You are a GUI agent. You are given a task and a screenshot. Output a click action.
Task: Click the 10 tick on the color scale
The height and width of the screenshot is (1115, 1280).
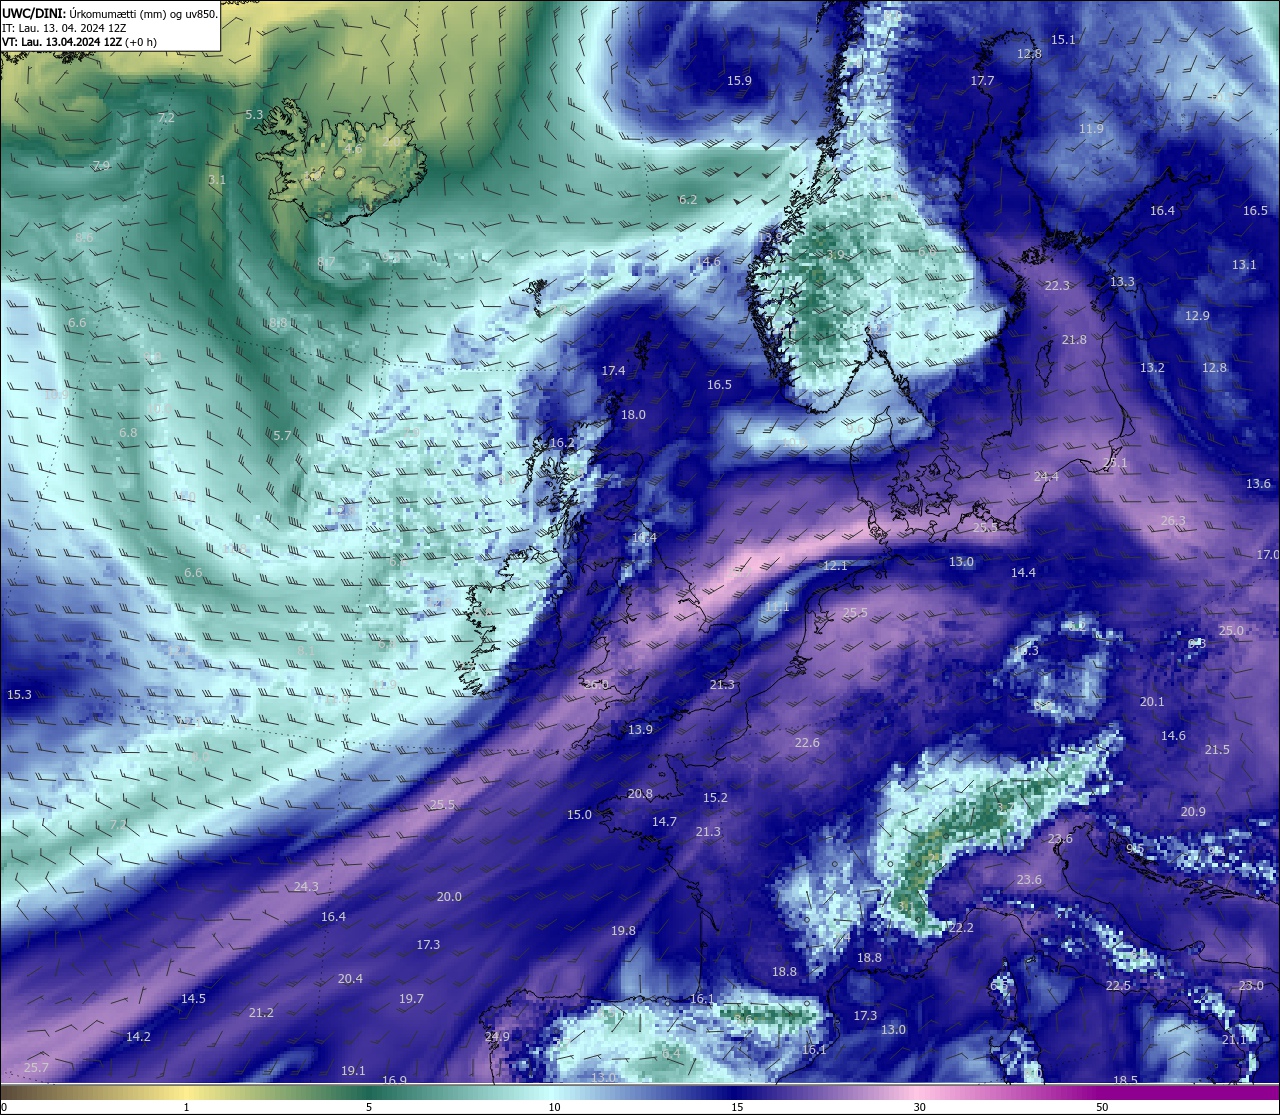[553, 1107]
